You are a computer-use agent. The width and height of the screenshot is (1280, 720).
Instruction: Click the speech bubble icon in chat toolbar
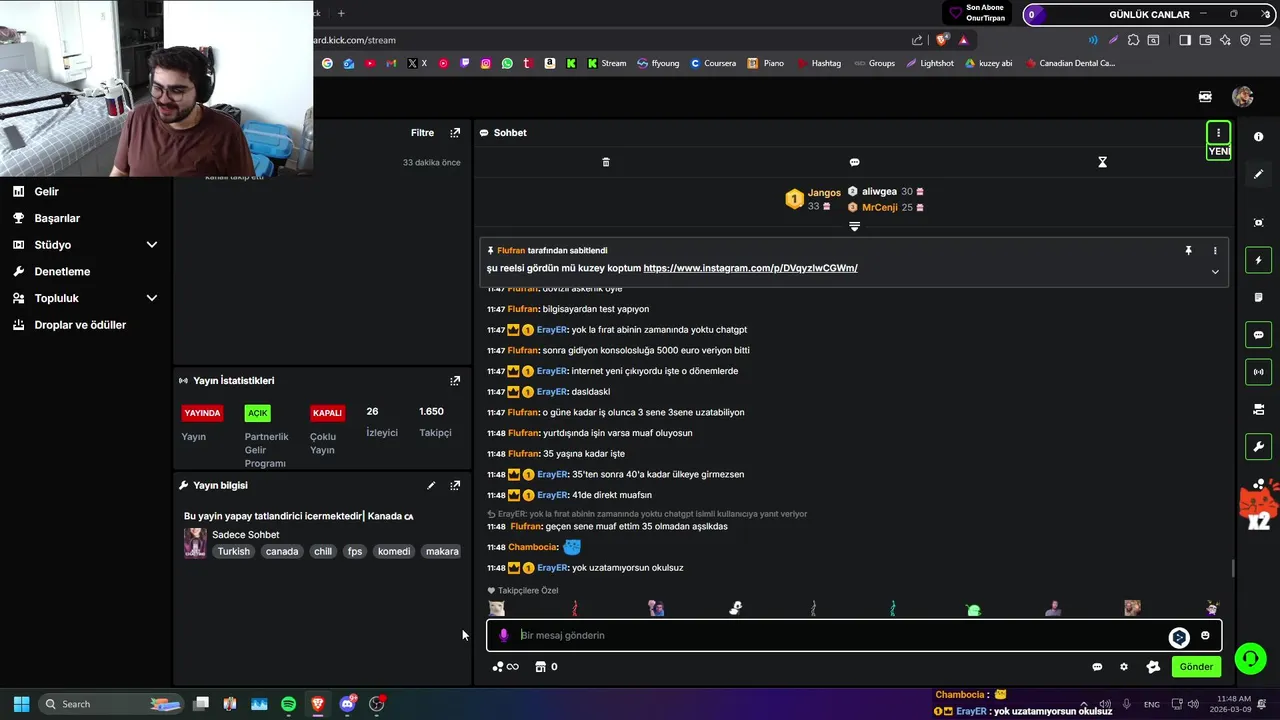click(854, 162)
